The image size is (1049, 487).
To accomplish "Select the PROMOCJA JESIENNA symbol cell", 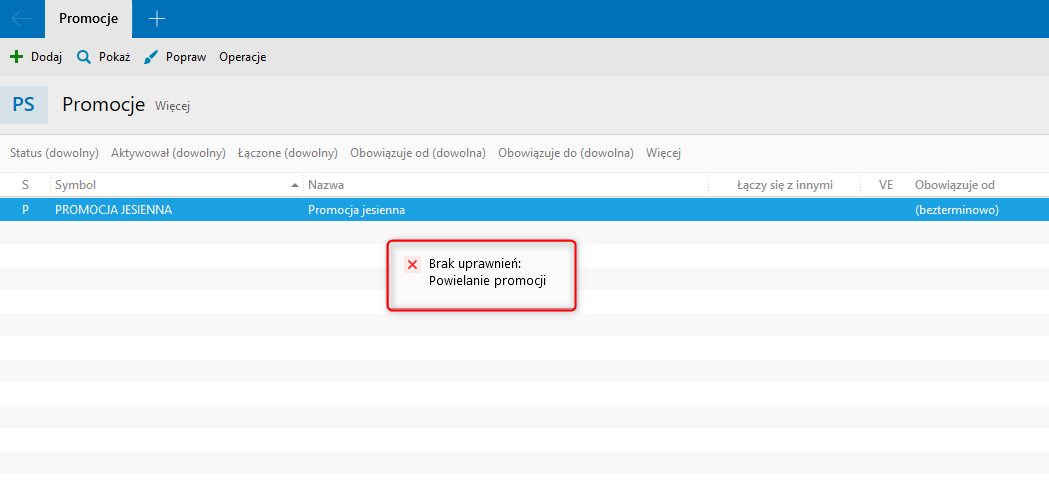I will tap(114, 210).
